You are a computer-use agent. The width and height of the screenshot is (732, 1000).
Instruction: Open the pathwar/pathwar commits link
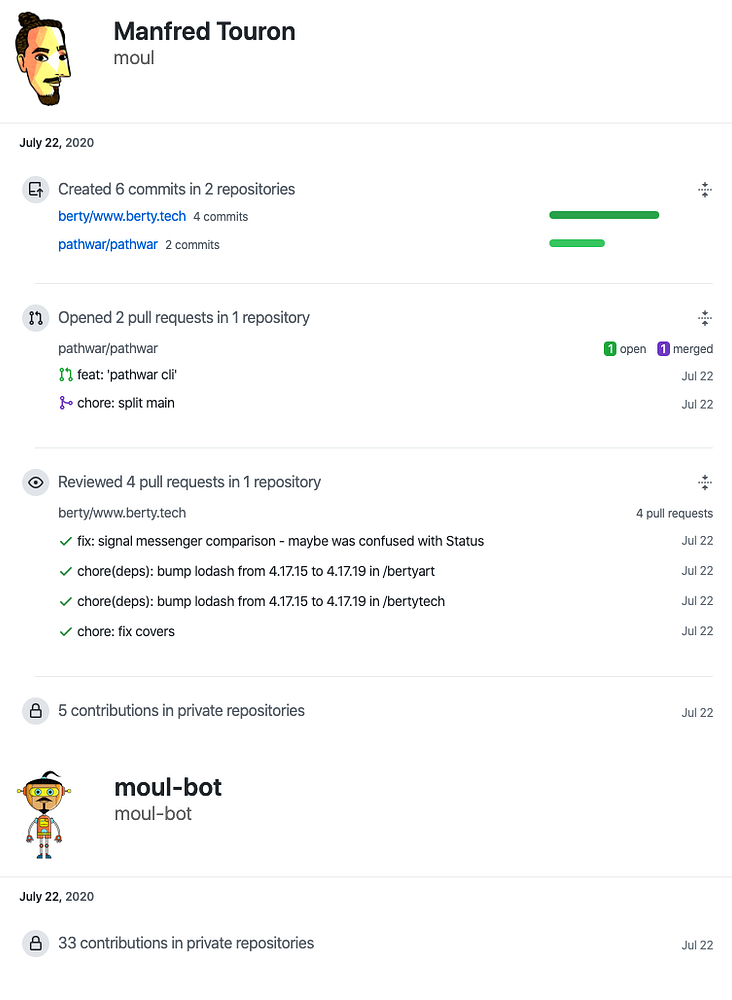108,244
